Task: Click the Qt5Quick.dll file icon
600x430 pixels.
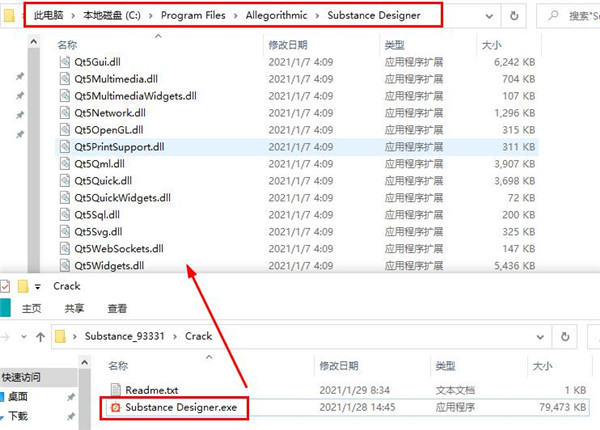Action: tap(65, 181)
